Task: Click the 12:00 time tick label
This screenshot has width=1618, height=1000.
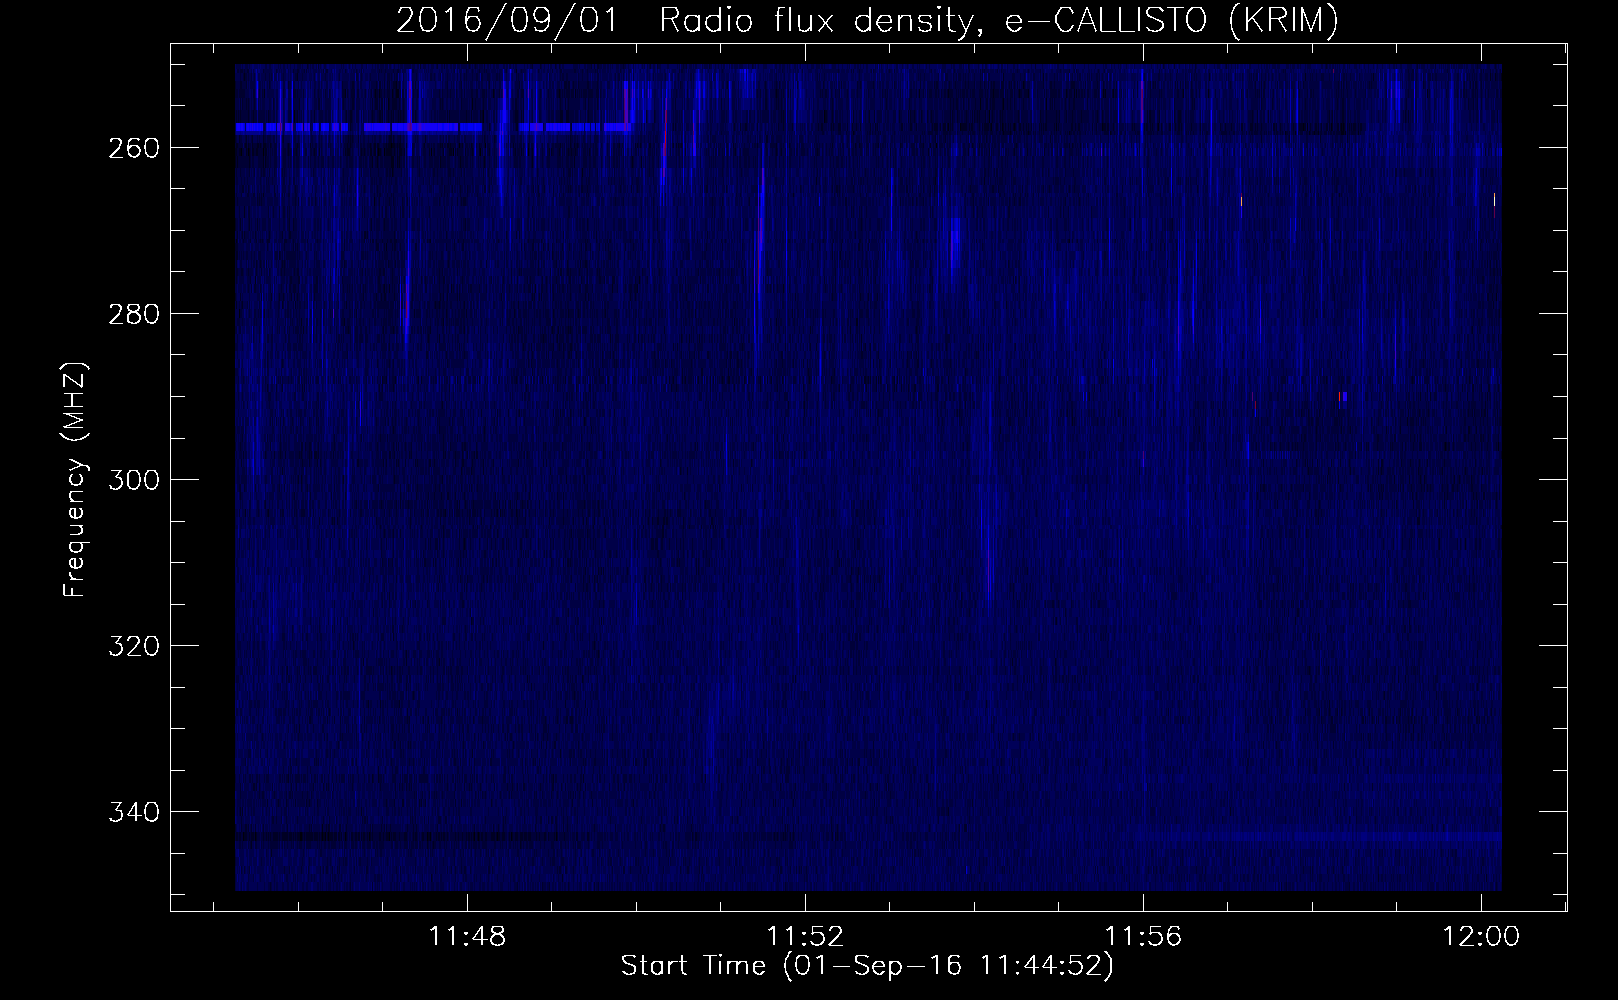Action: pyautogui.click(x=1481, y=937)
